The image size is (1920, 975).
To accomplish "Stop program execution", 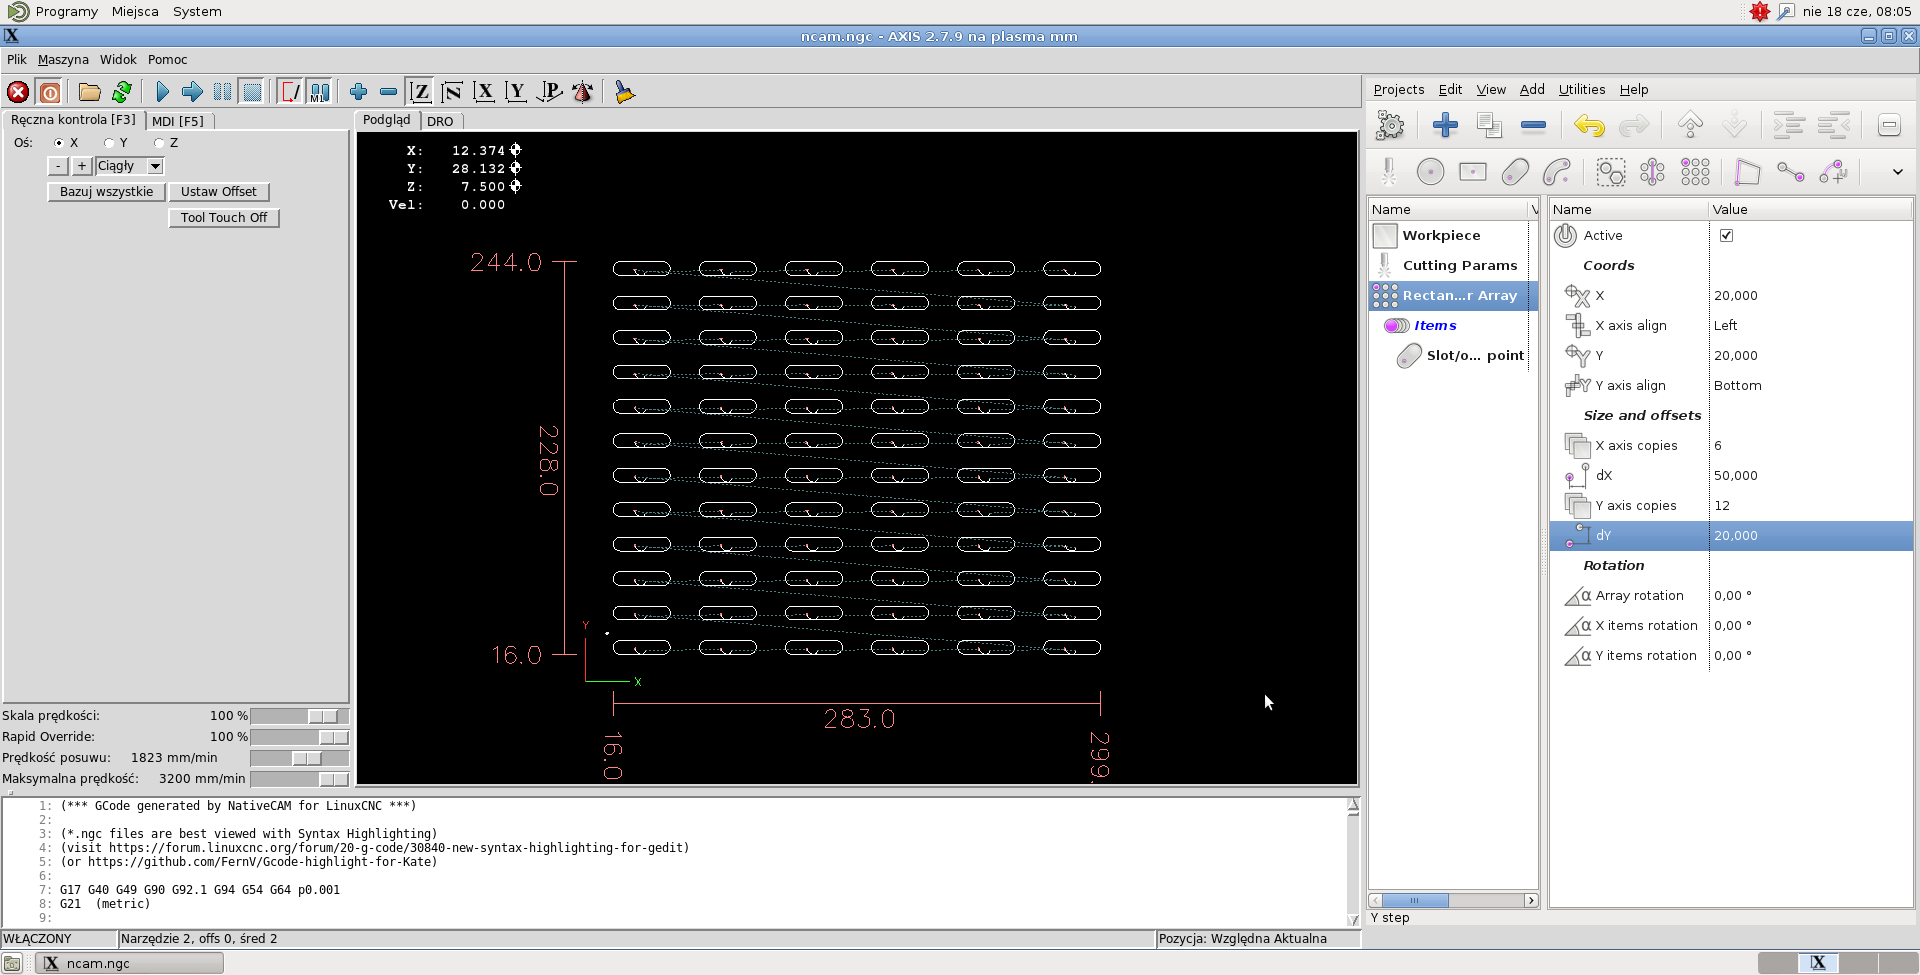I will (252, 92).
